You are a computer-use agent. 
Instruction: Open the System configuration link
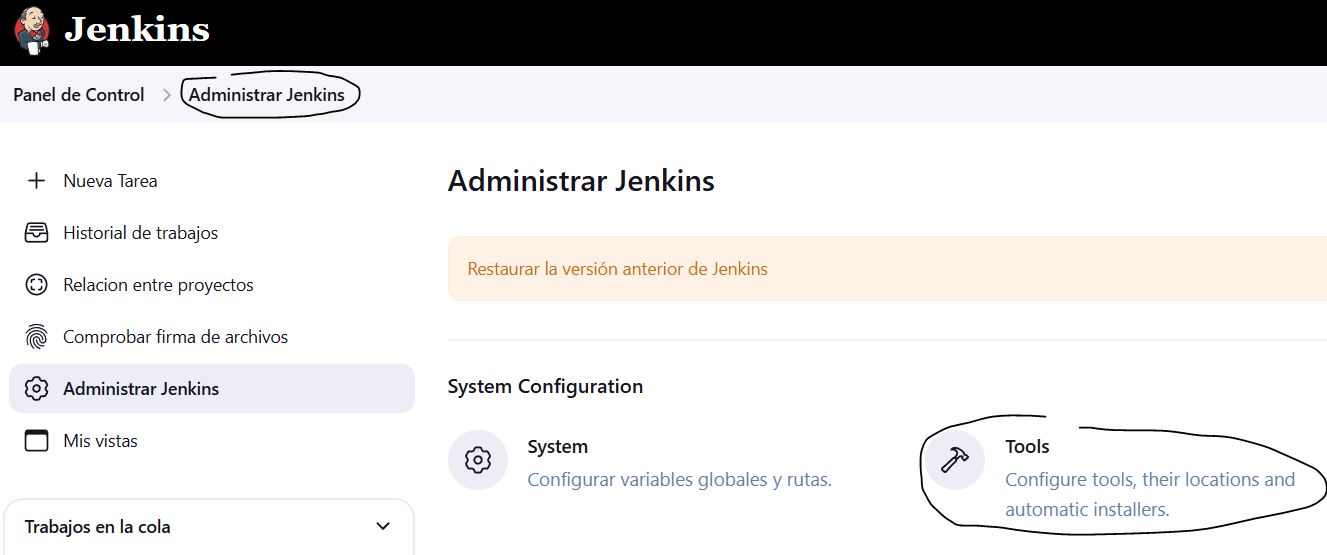(x=558, y=446)
